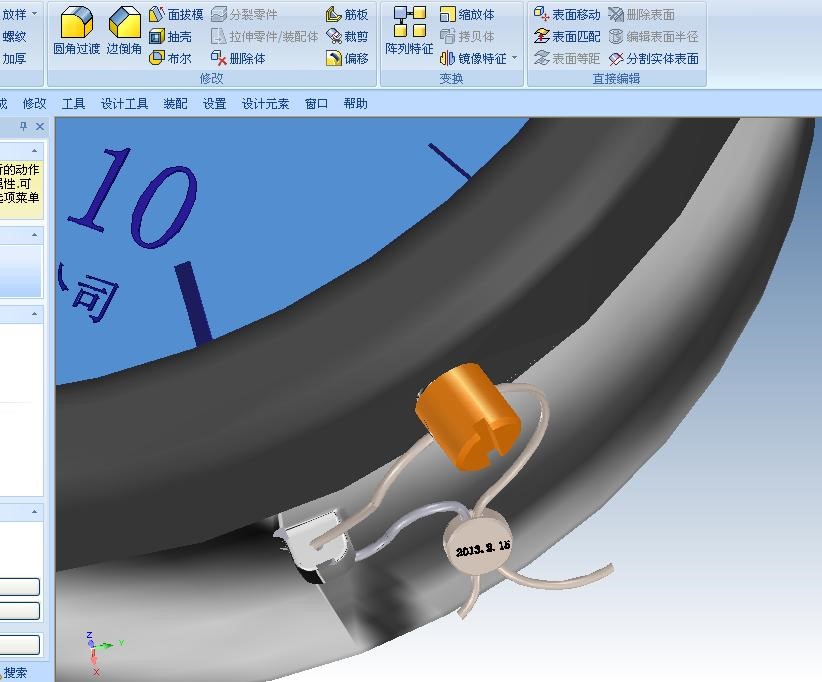Select the 表面移动 move face tool
The height and width of the screenshot is (682, 822).
click(567, 15)
